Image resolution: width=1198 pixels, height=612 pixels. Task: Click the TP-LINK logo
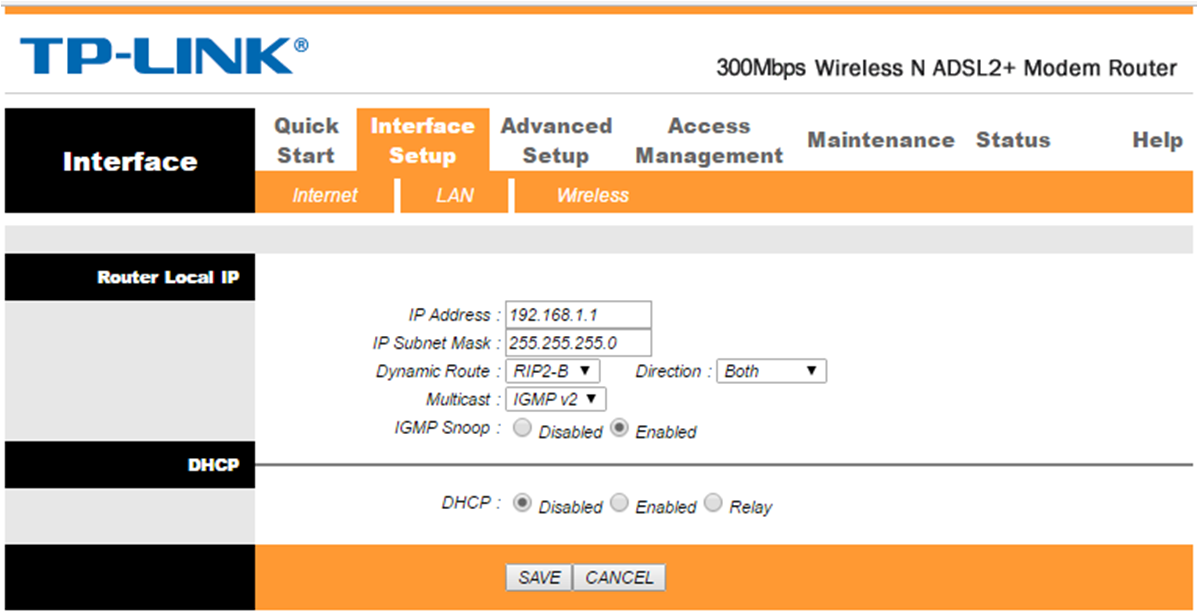[x=164, y=56]
